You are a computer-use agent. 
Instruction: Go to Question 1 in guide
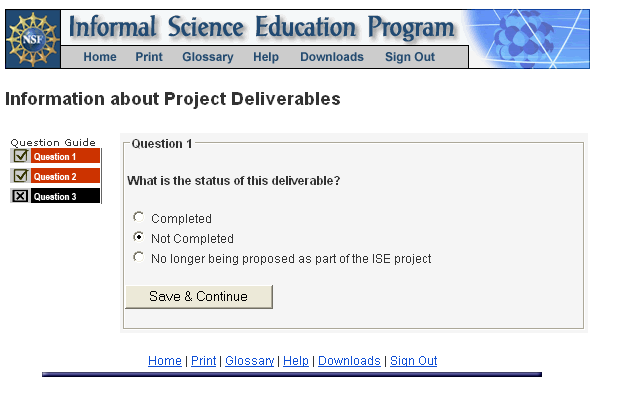point(65,156)
